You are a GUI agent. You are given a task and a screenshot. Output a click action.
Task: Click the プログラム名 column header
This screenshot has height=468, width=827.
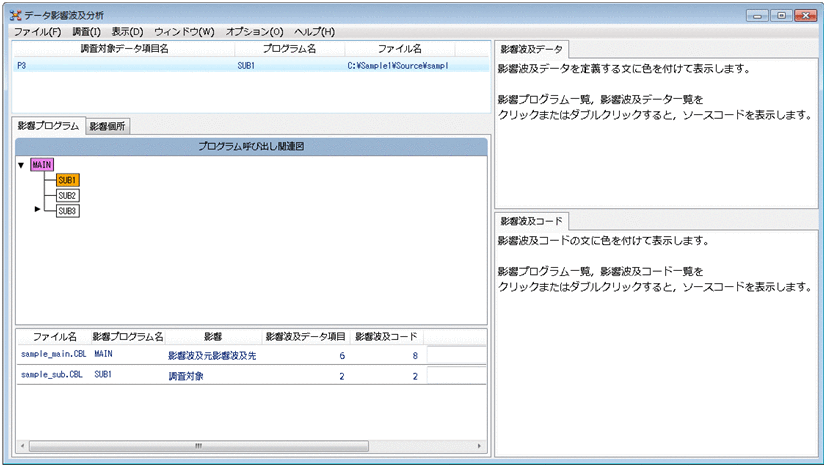click(290, 49)
